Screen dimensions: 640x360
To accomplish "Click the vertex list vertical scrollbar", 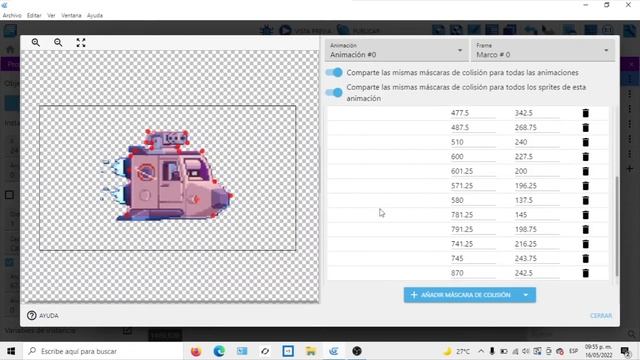I will 617,226.
